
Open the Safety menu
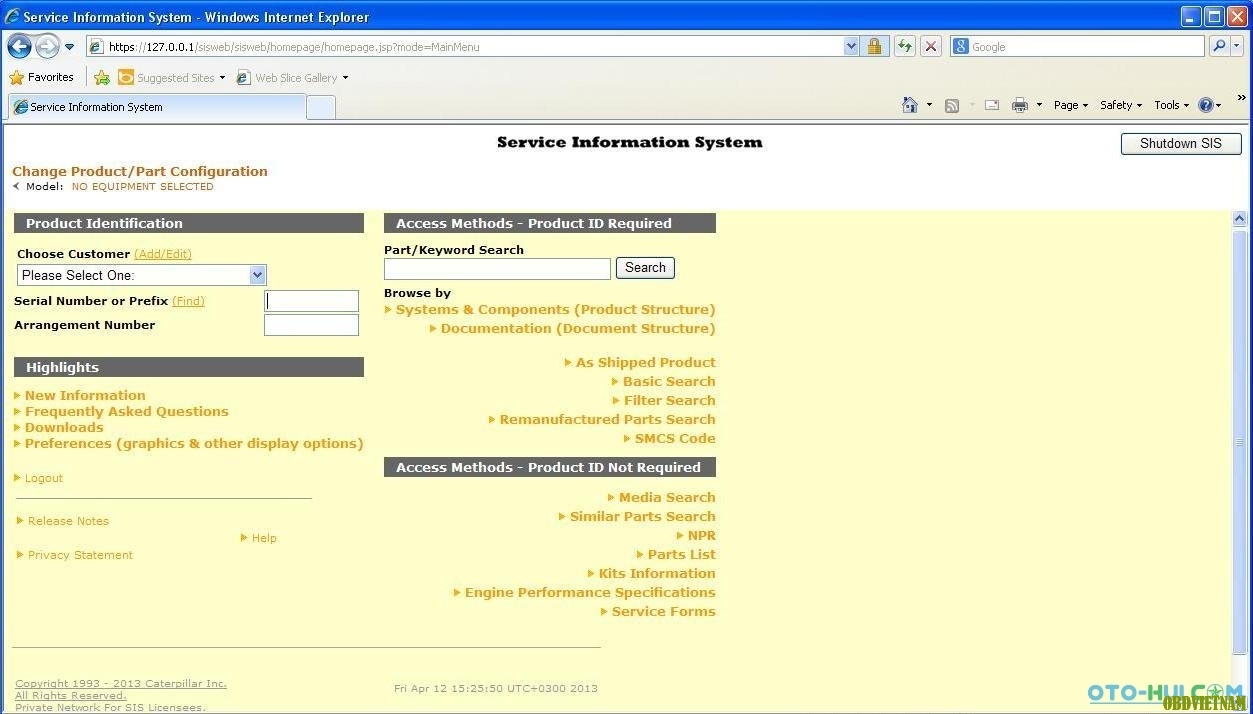click(x=1121, y=105)
